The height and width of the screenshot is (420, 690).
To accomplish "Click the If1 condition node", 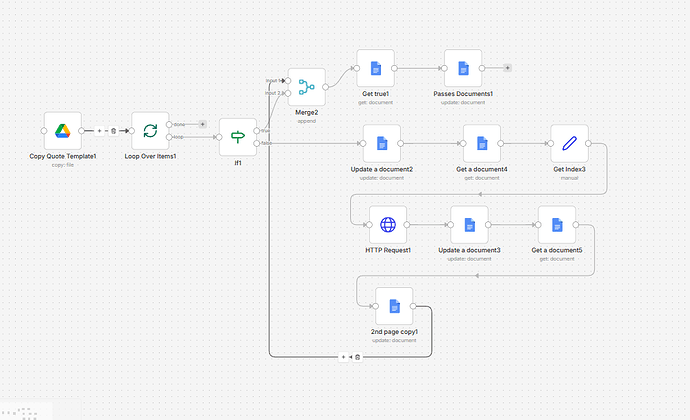I will pyautogui.click(x=238, y=137).
